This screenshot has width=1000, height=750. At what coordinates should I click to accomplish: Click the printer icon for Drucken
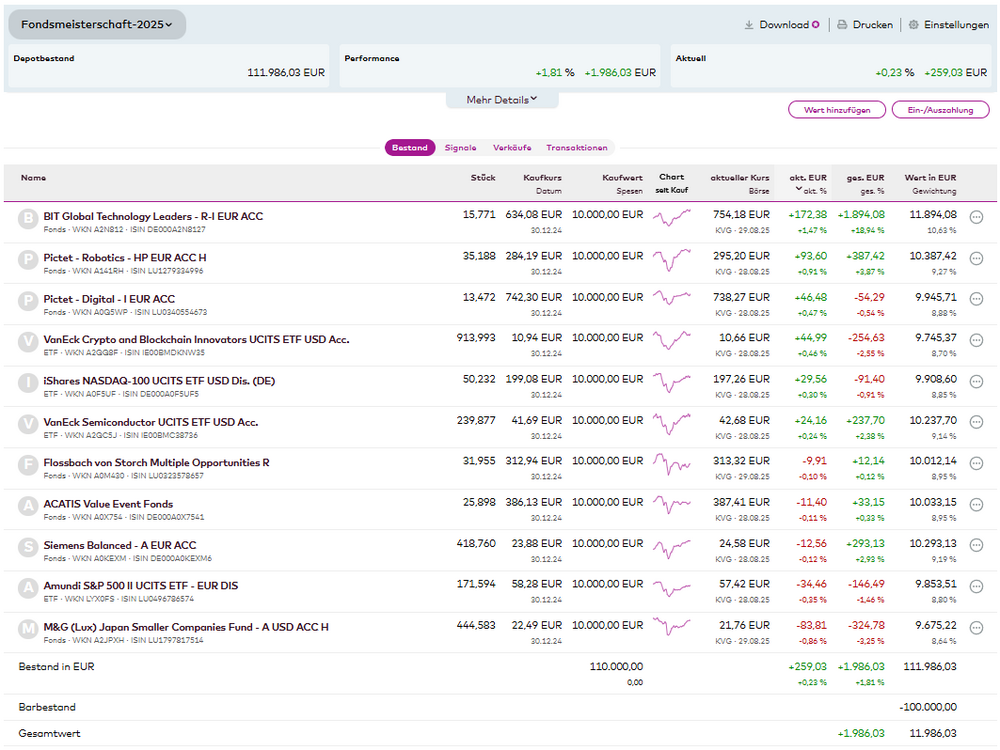pos(843,25)
